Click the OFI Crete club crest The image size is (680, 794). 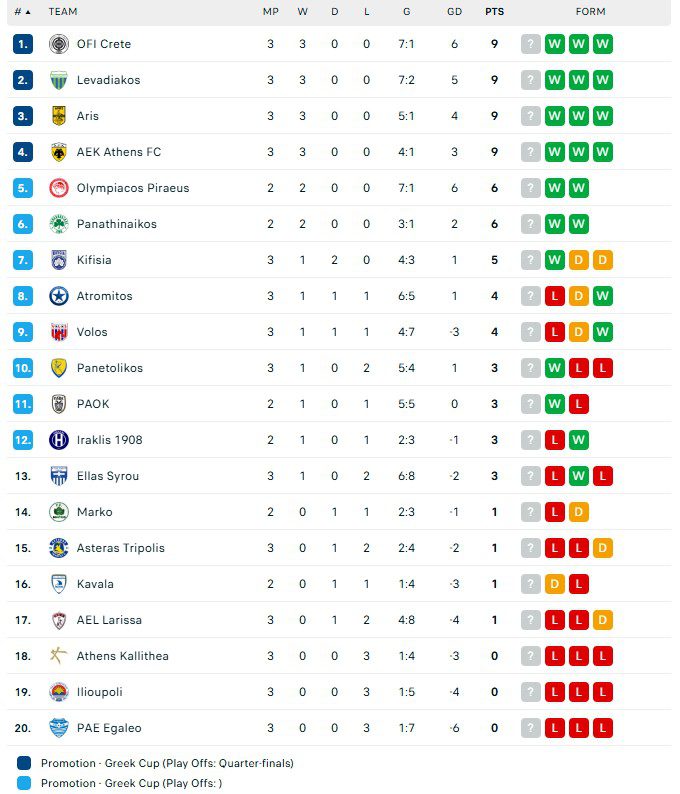click(x=58, y=44)
